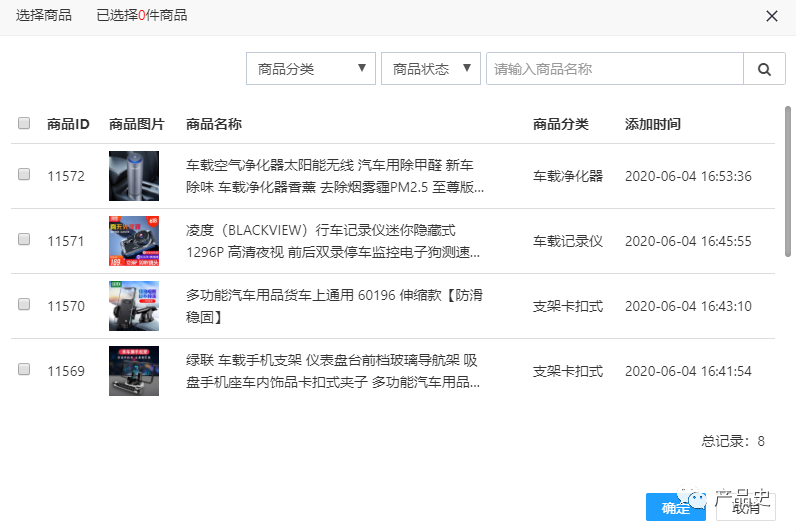The width and height of the screenshot is (796, 532).
Task: Open the 绿联 phone mount thumbnail
Action: (x=134, y=371)
